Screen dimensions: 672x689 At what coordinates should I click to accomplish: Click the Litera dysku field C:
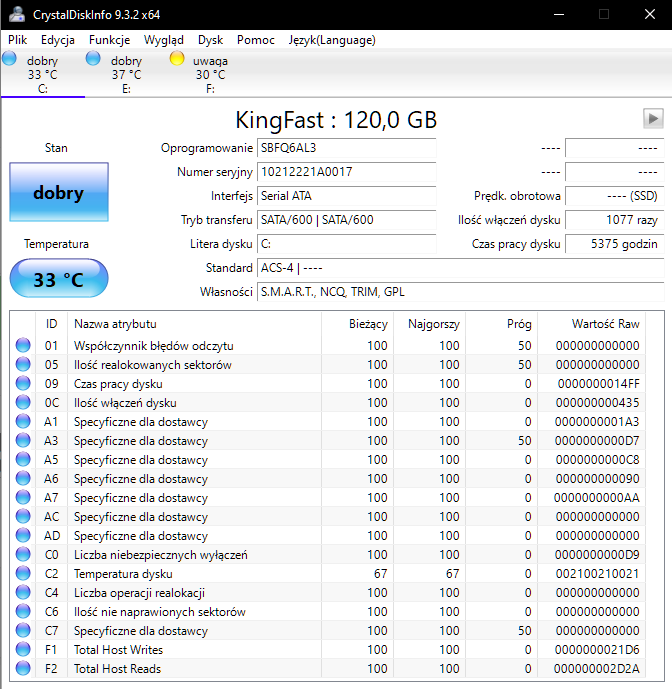tap(346, 244)
